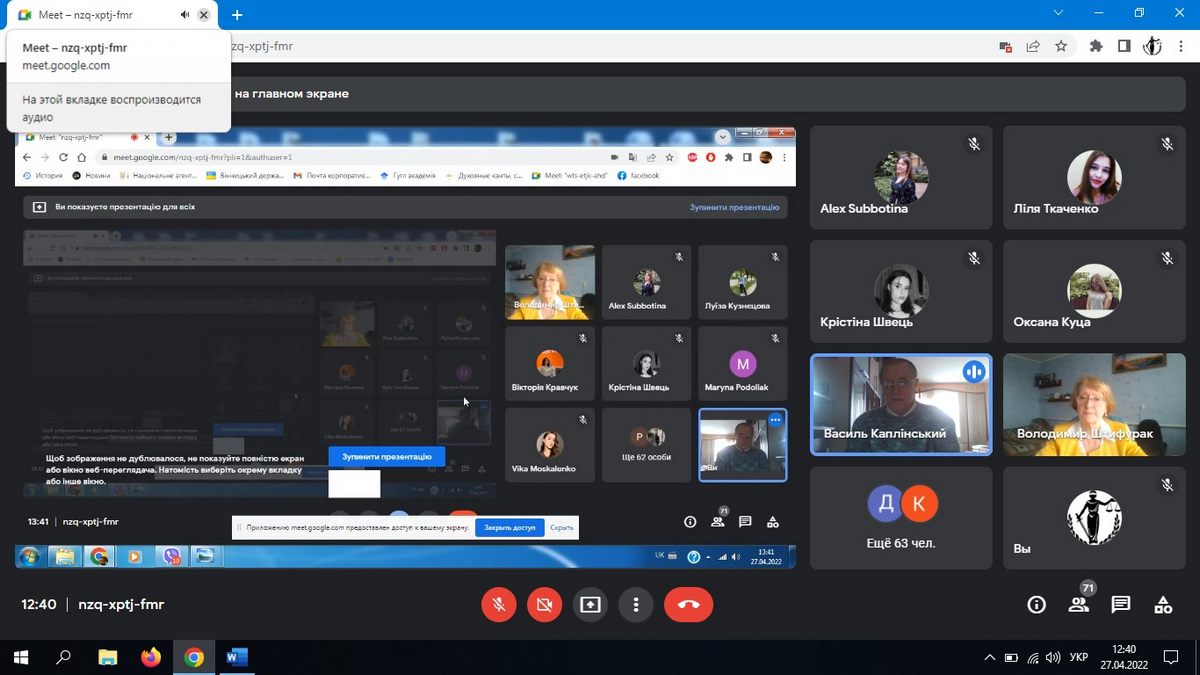
Task: Open the Chrome extensions puzzle icon
Action: (x=1096, y=46)
